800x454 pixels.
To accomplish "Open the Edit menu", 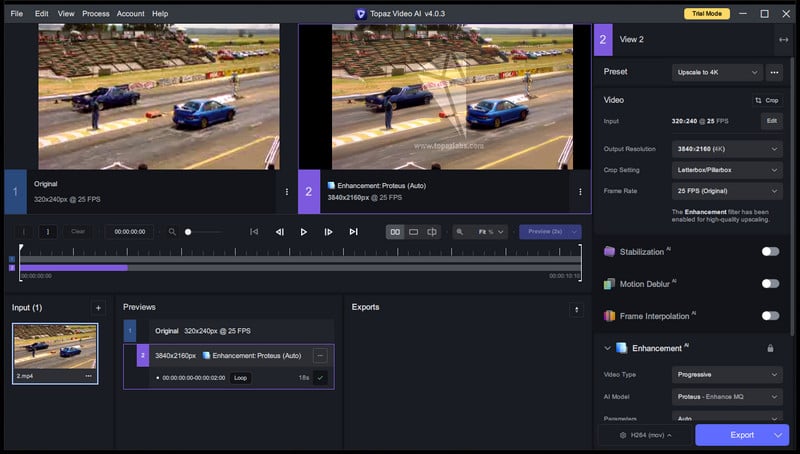I will pyautogui.click(x=41, y=14).
